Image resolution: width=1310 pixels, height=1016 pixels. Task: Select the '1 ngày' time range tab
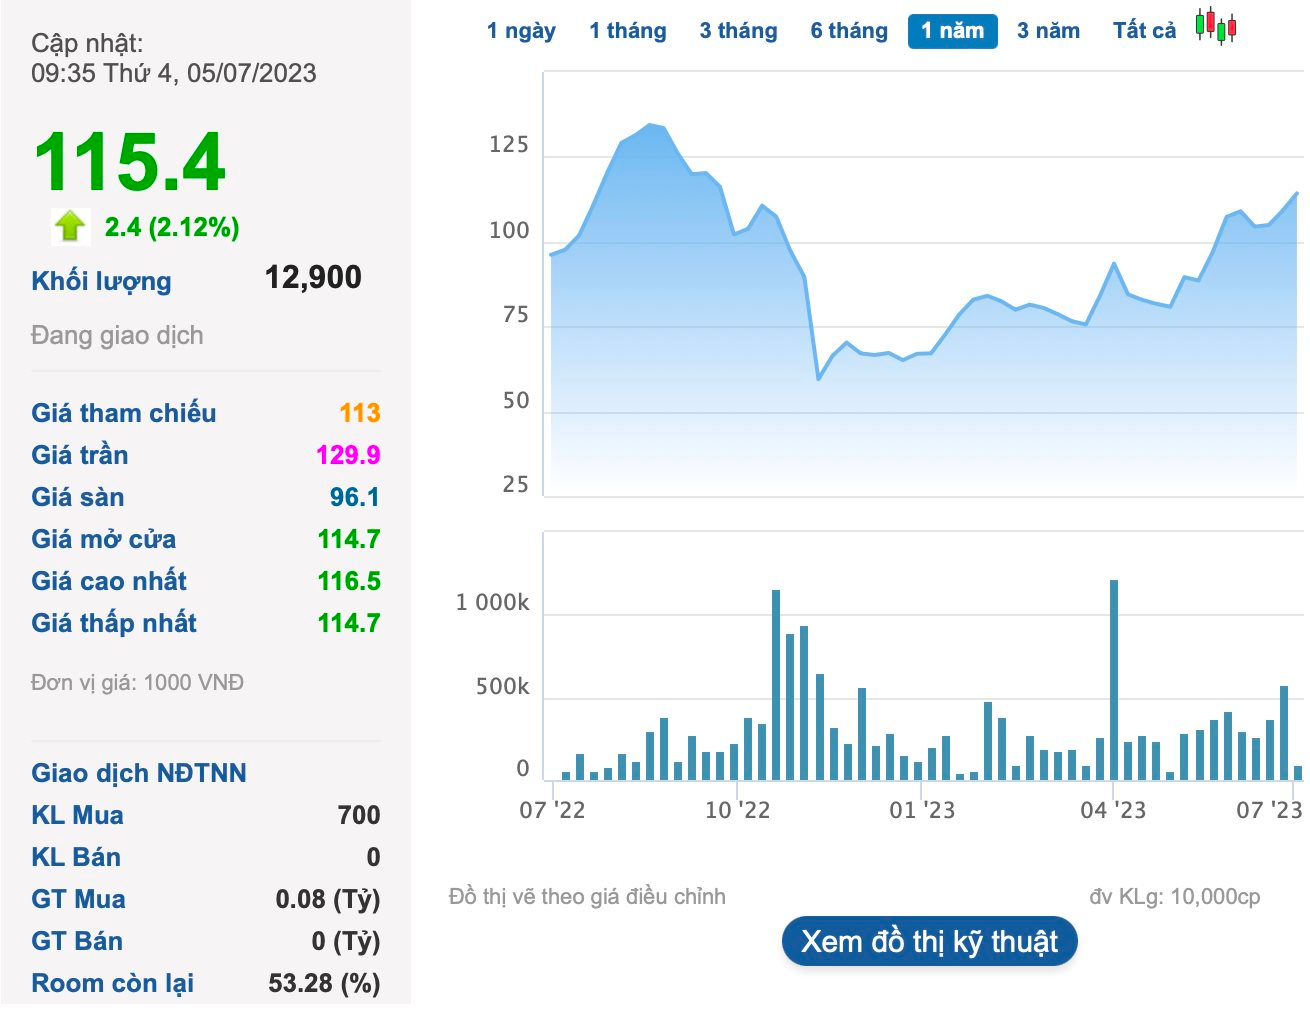(x=521, y=31)
